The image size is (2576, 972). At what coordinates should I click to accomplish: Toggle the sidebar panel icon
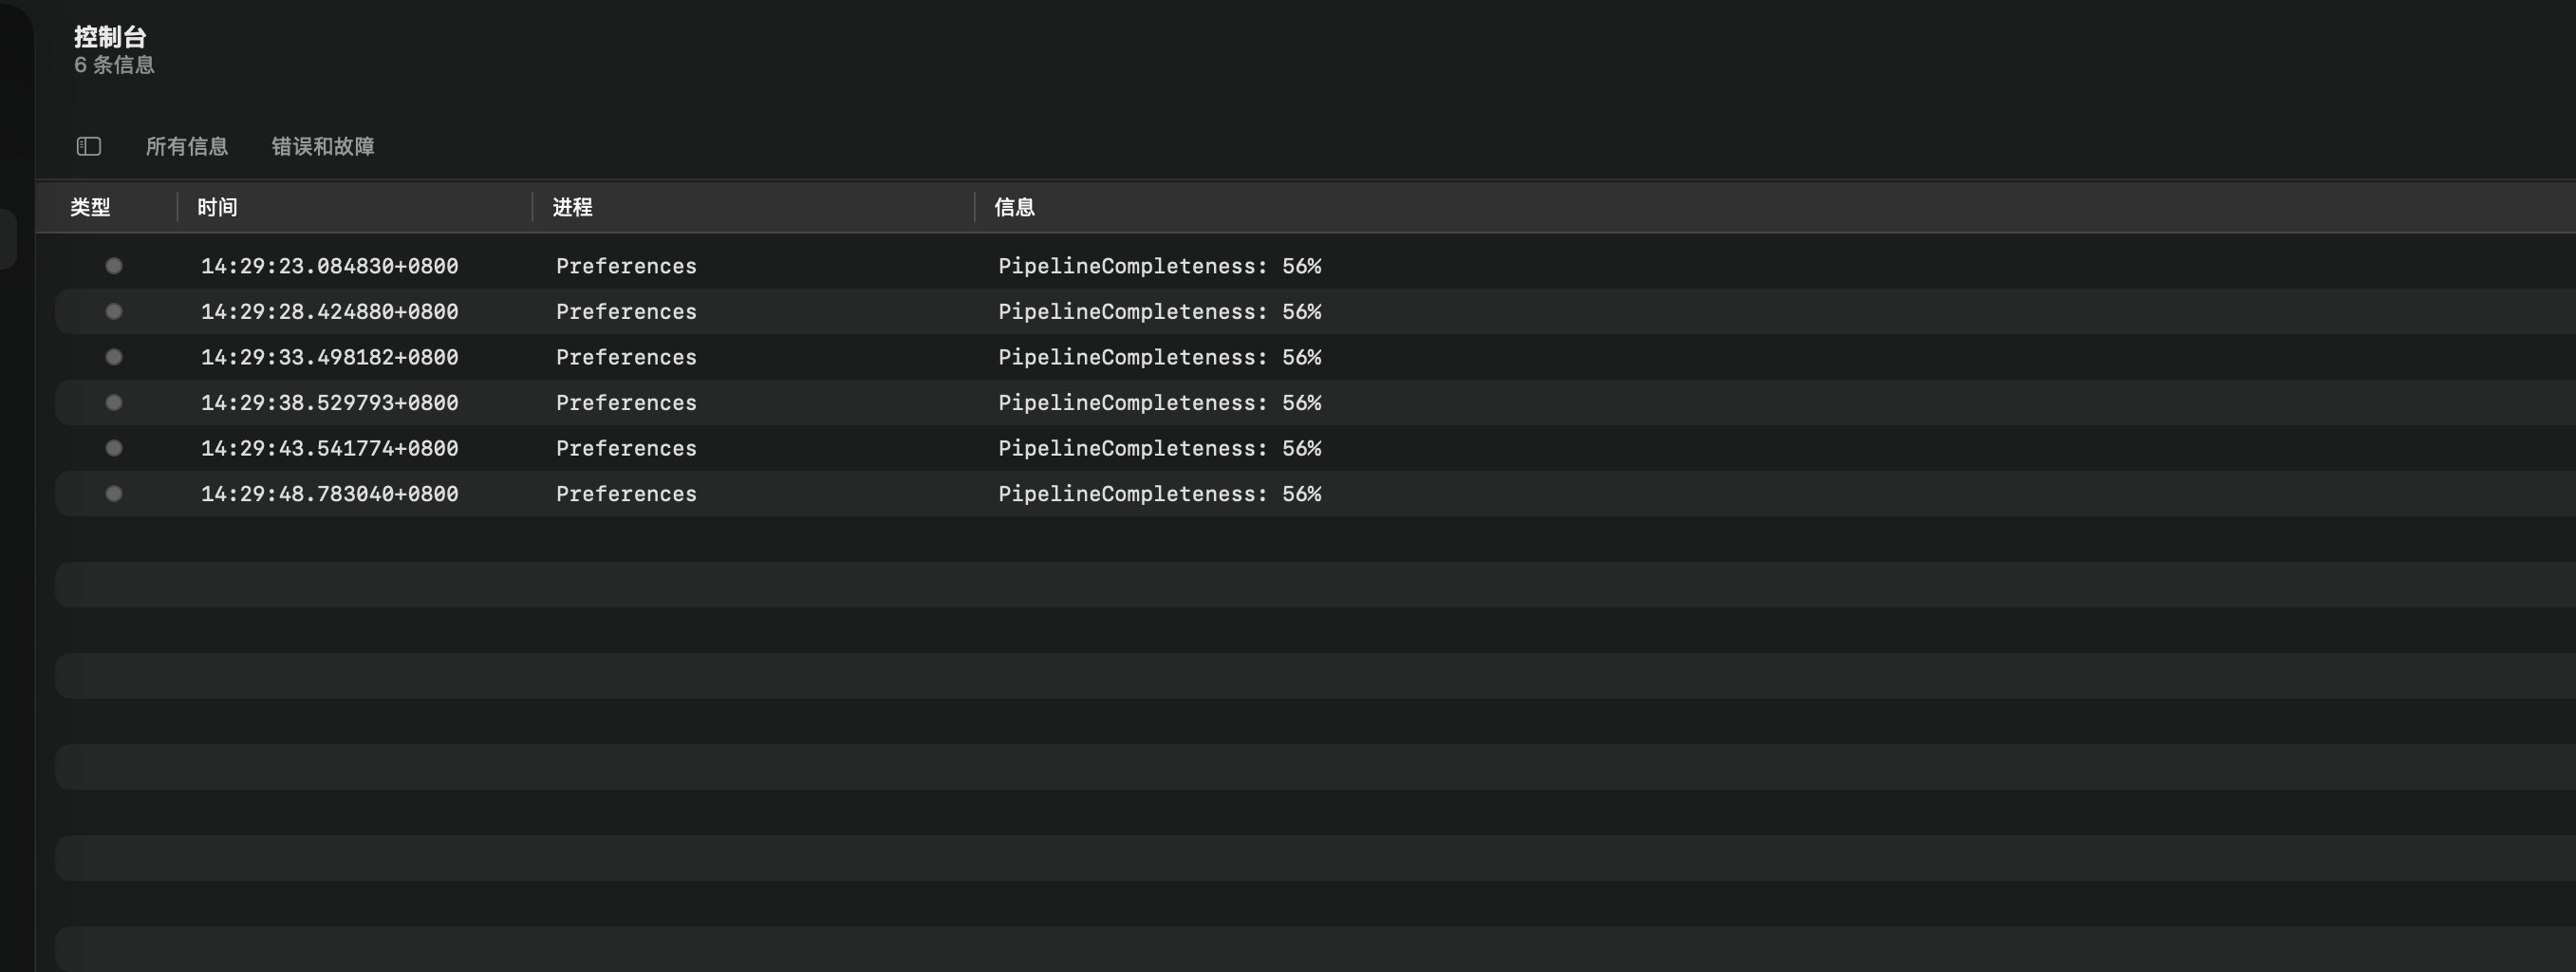pos(89,147)
